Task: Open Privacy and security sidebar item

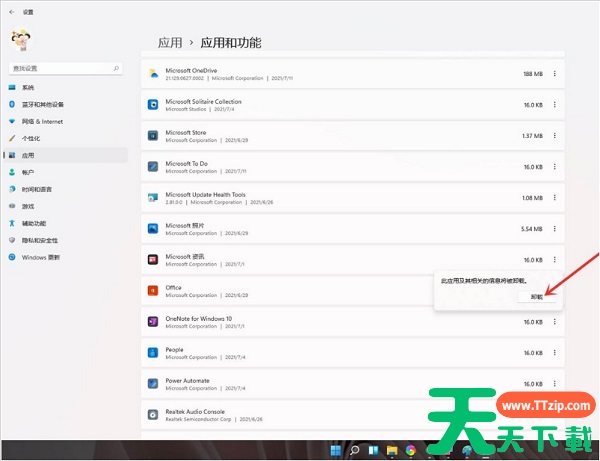Action: [x=65, y=240]
